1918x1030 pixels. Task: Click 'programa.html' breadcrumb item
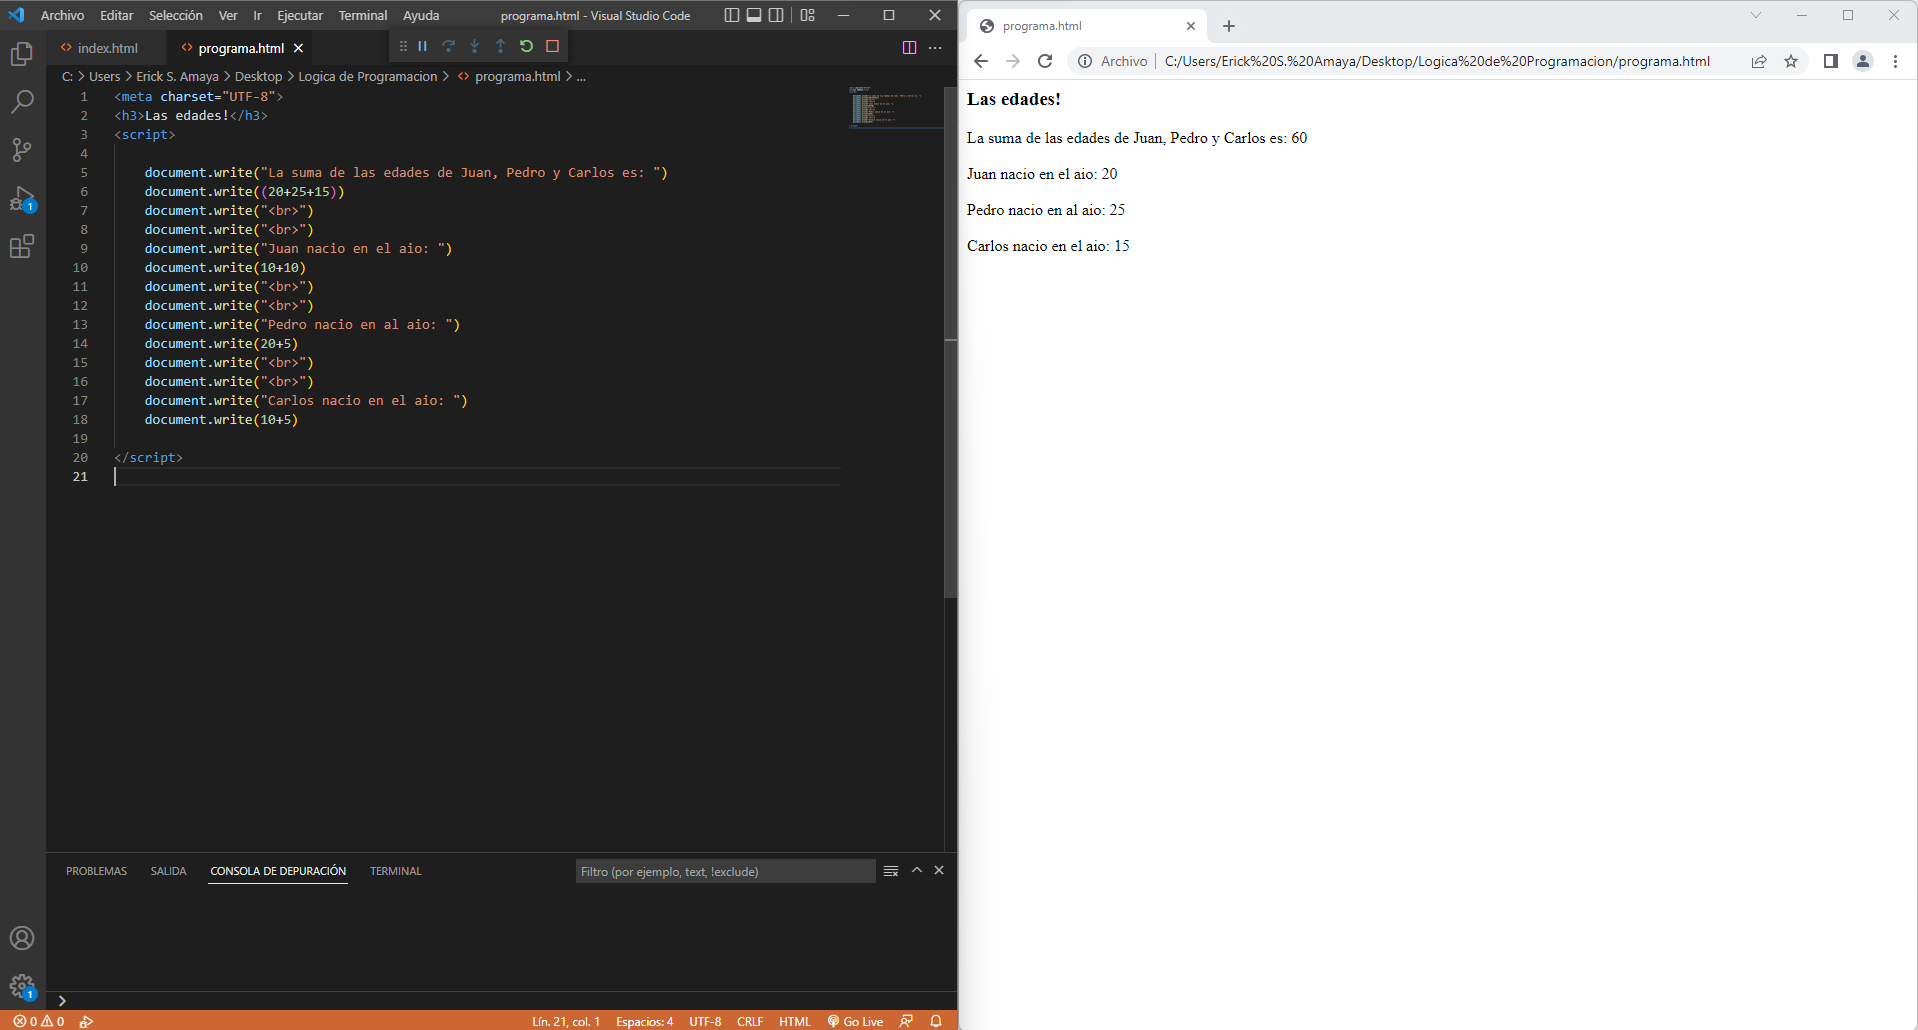click(x=517, y=76)
